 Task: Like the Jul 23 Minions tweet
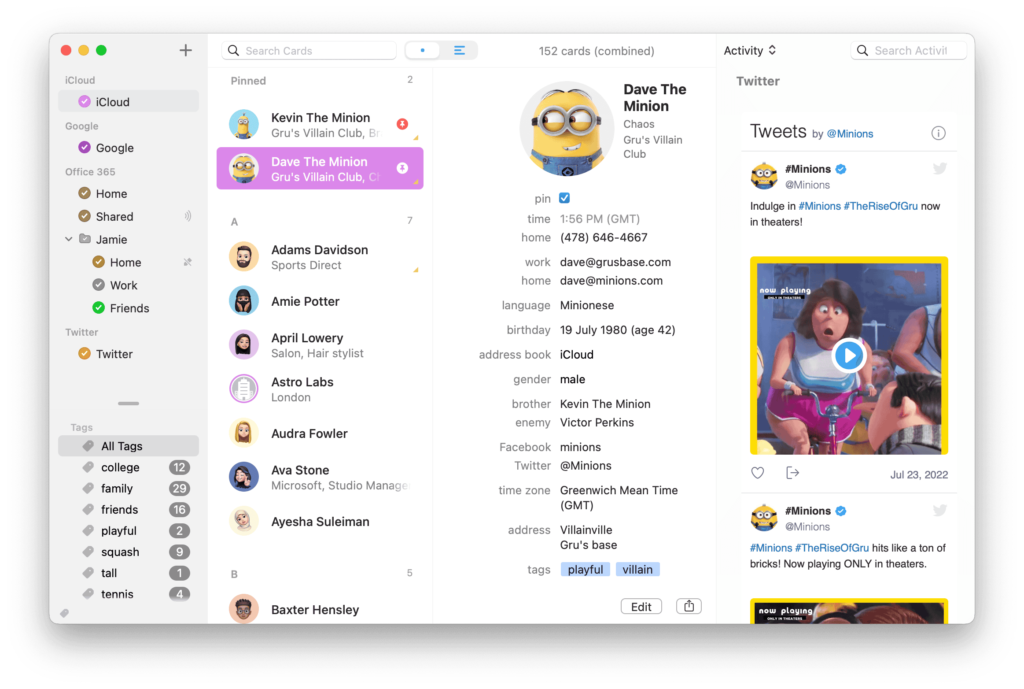[757, 473]
